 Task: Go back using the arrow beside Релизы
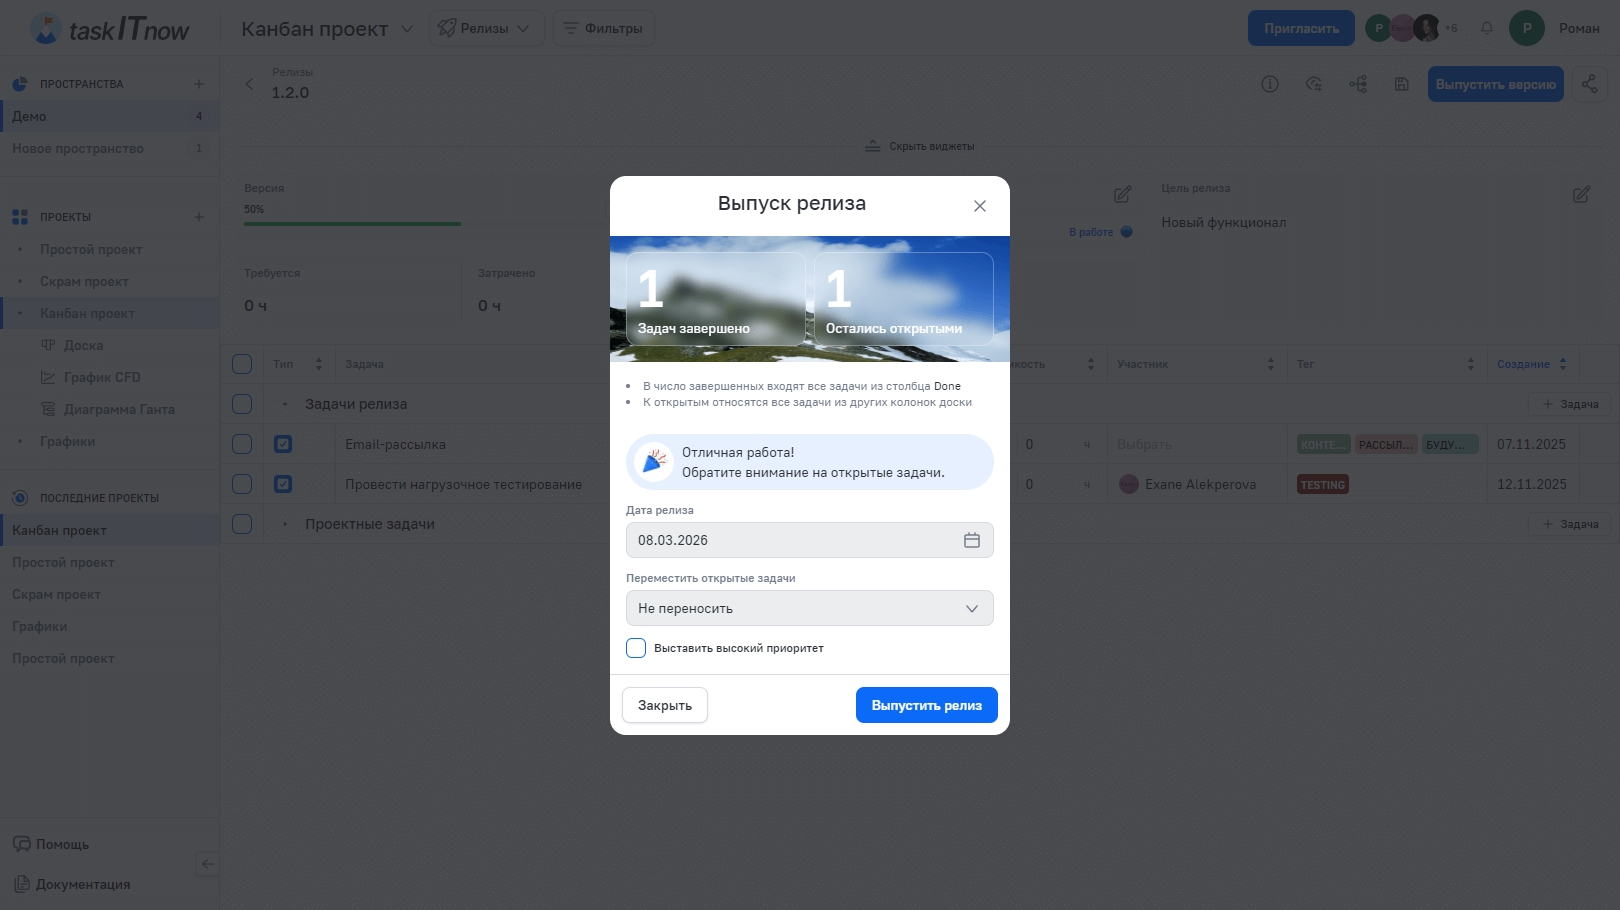(249, 84)
